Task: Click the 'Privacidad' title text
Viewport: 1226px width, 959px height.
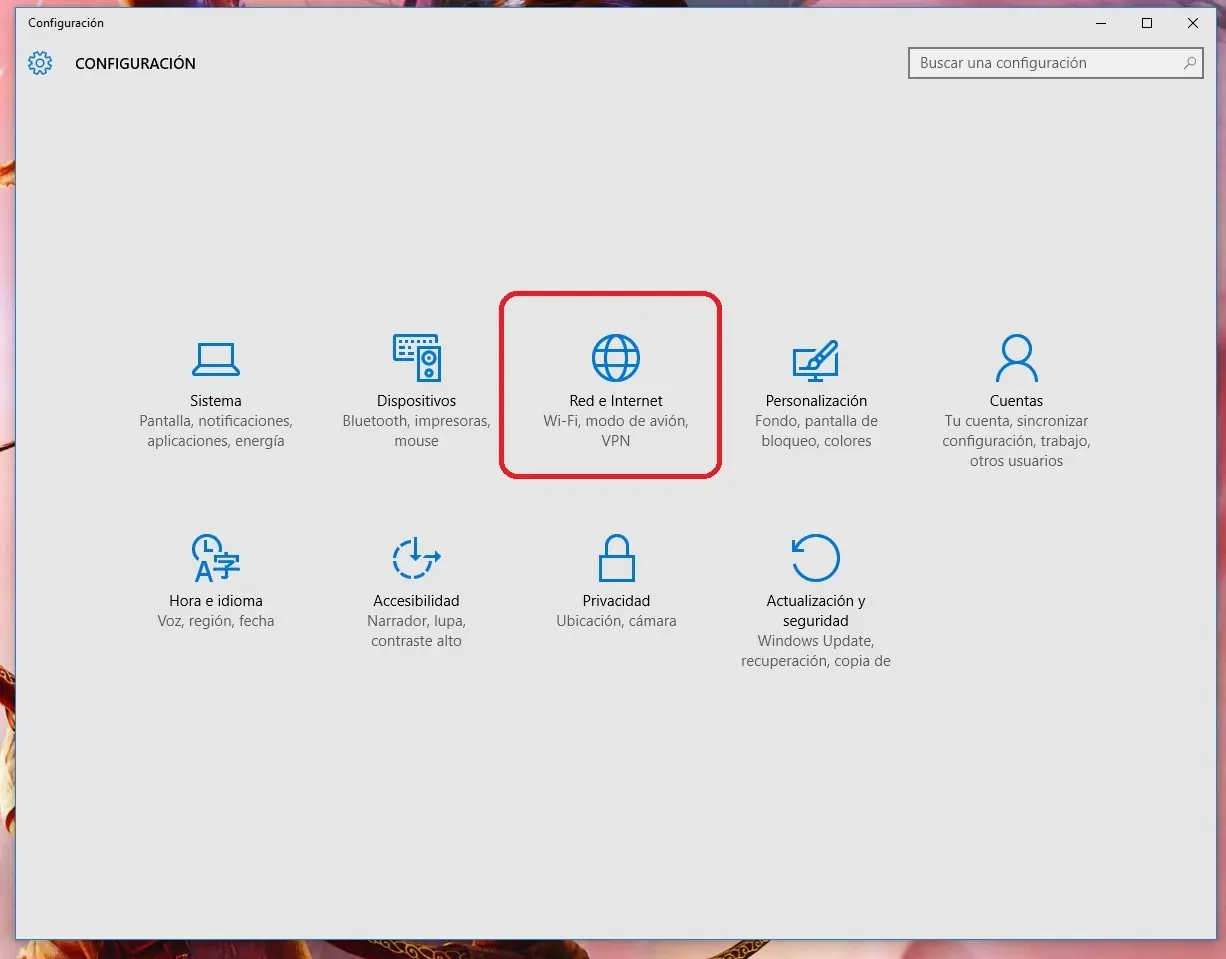Action: [x=616, y=601]
